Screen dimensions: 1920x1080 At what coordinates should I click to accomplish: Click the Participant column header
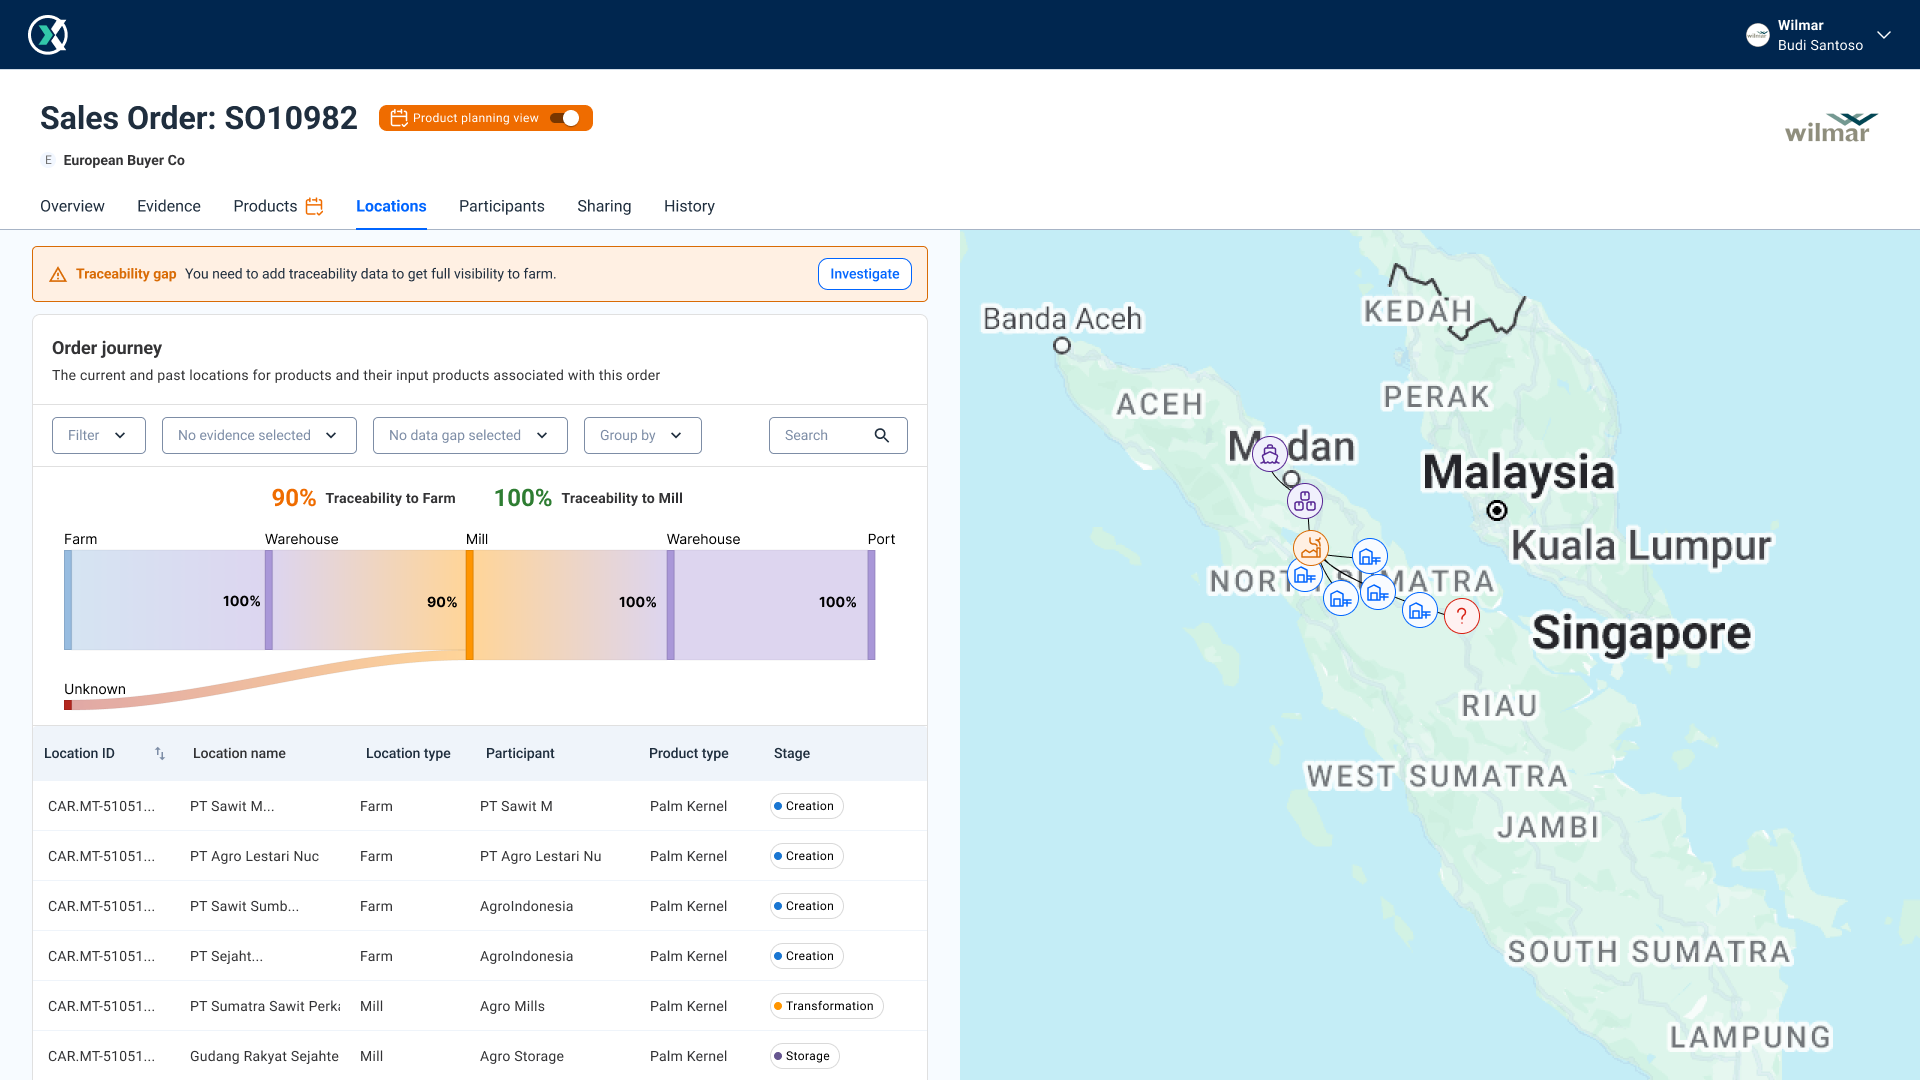[520, 753]
